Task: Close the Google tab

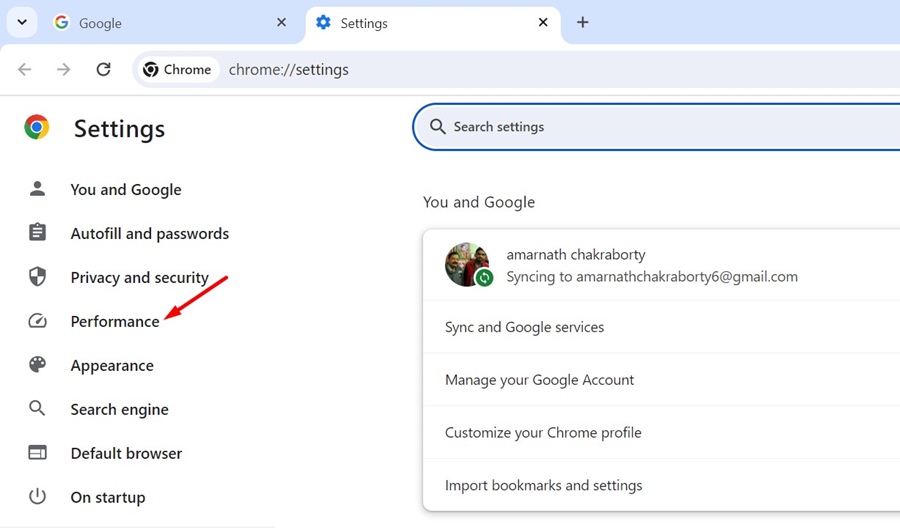Action: [x=281, y=22]
